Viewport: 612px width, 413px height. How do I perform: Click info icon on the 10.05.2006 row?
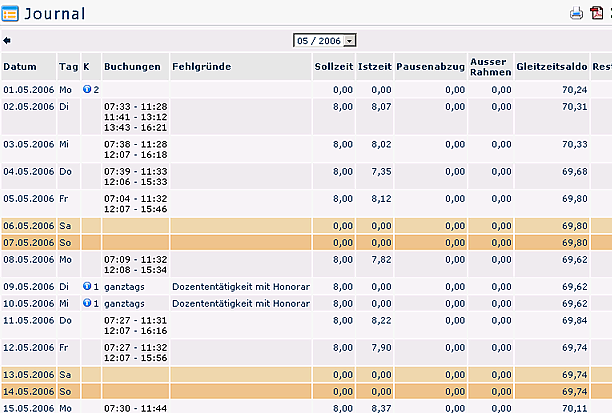point(87,303)
